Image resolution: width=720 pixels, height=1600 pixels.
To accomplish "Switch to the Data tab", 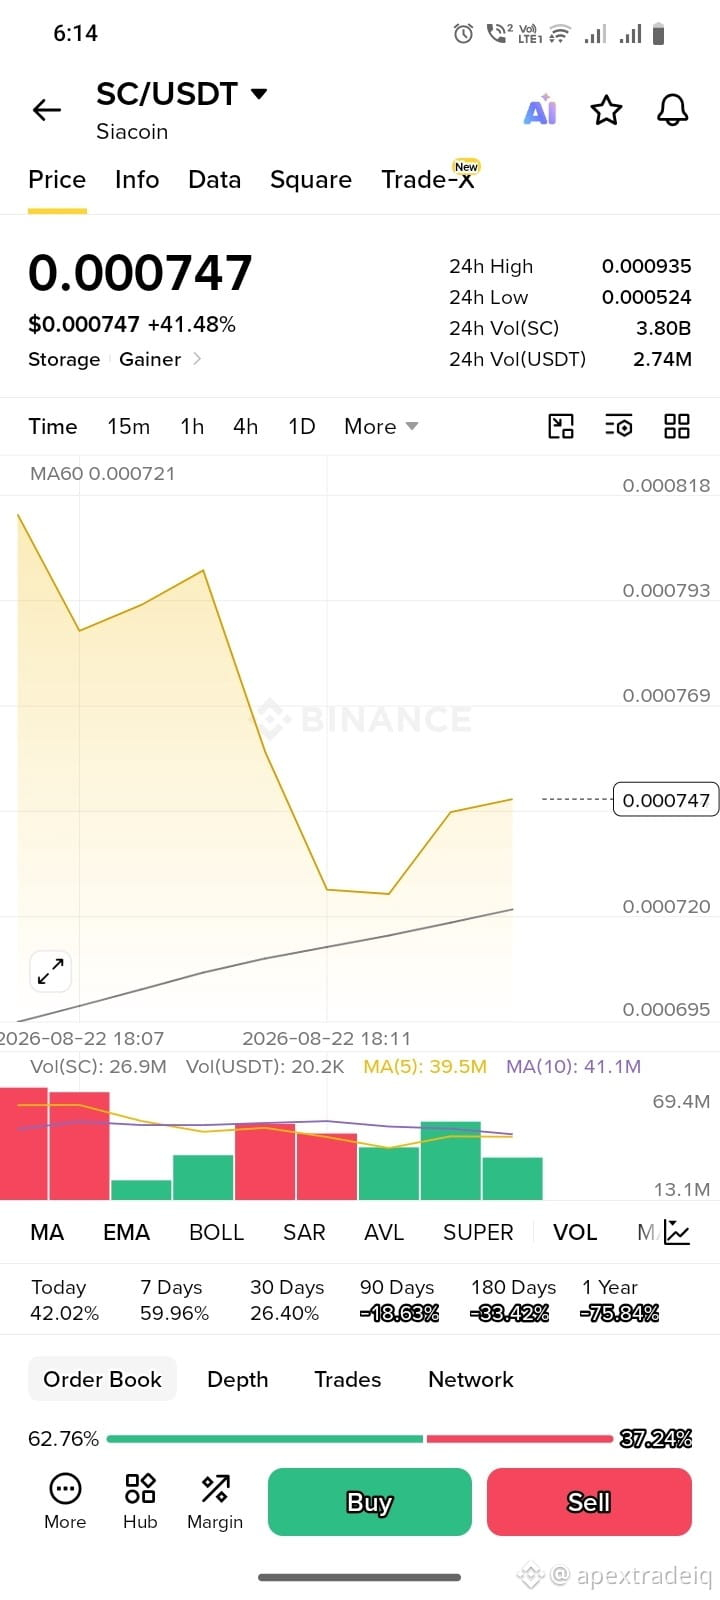I will point(215,180).
